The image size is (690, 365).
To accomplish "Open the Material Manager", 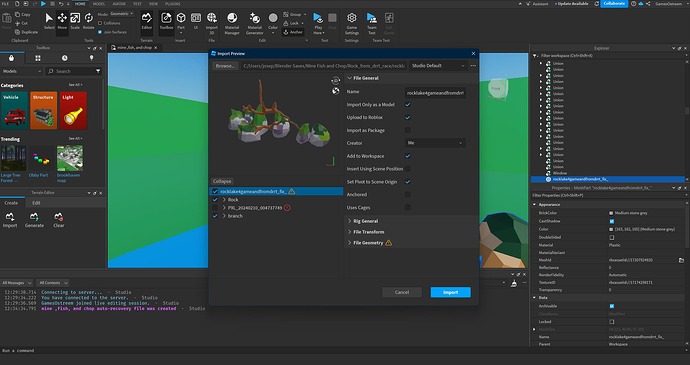I will 232,23.
